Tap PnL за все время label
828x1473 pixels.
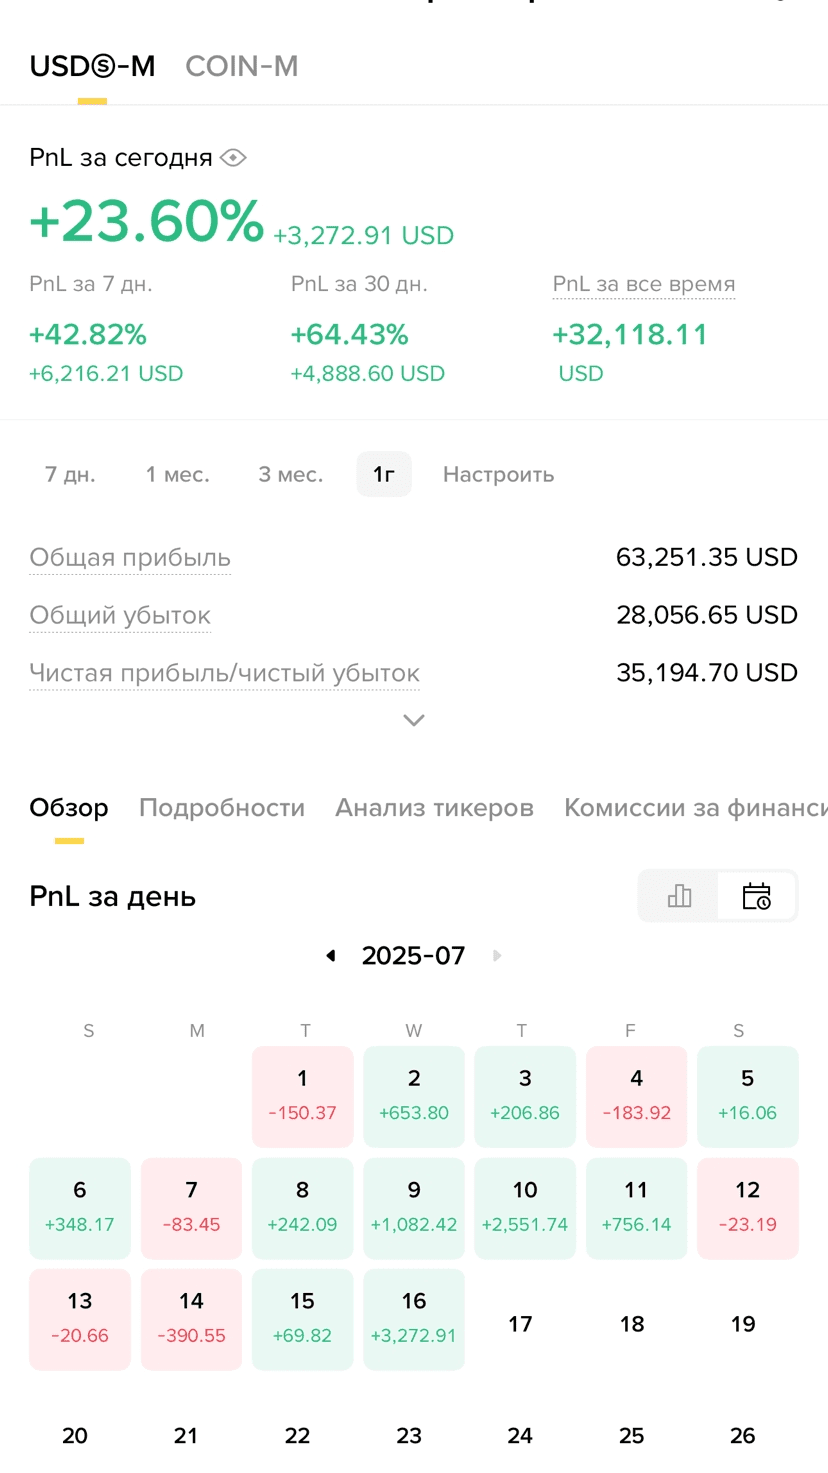pyautogui.click(x=644, y=284)
